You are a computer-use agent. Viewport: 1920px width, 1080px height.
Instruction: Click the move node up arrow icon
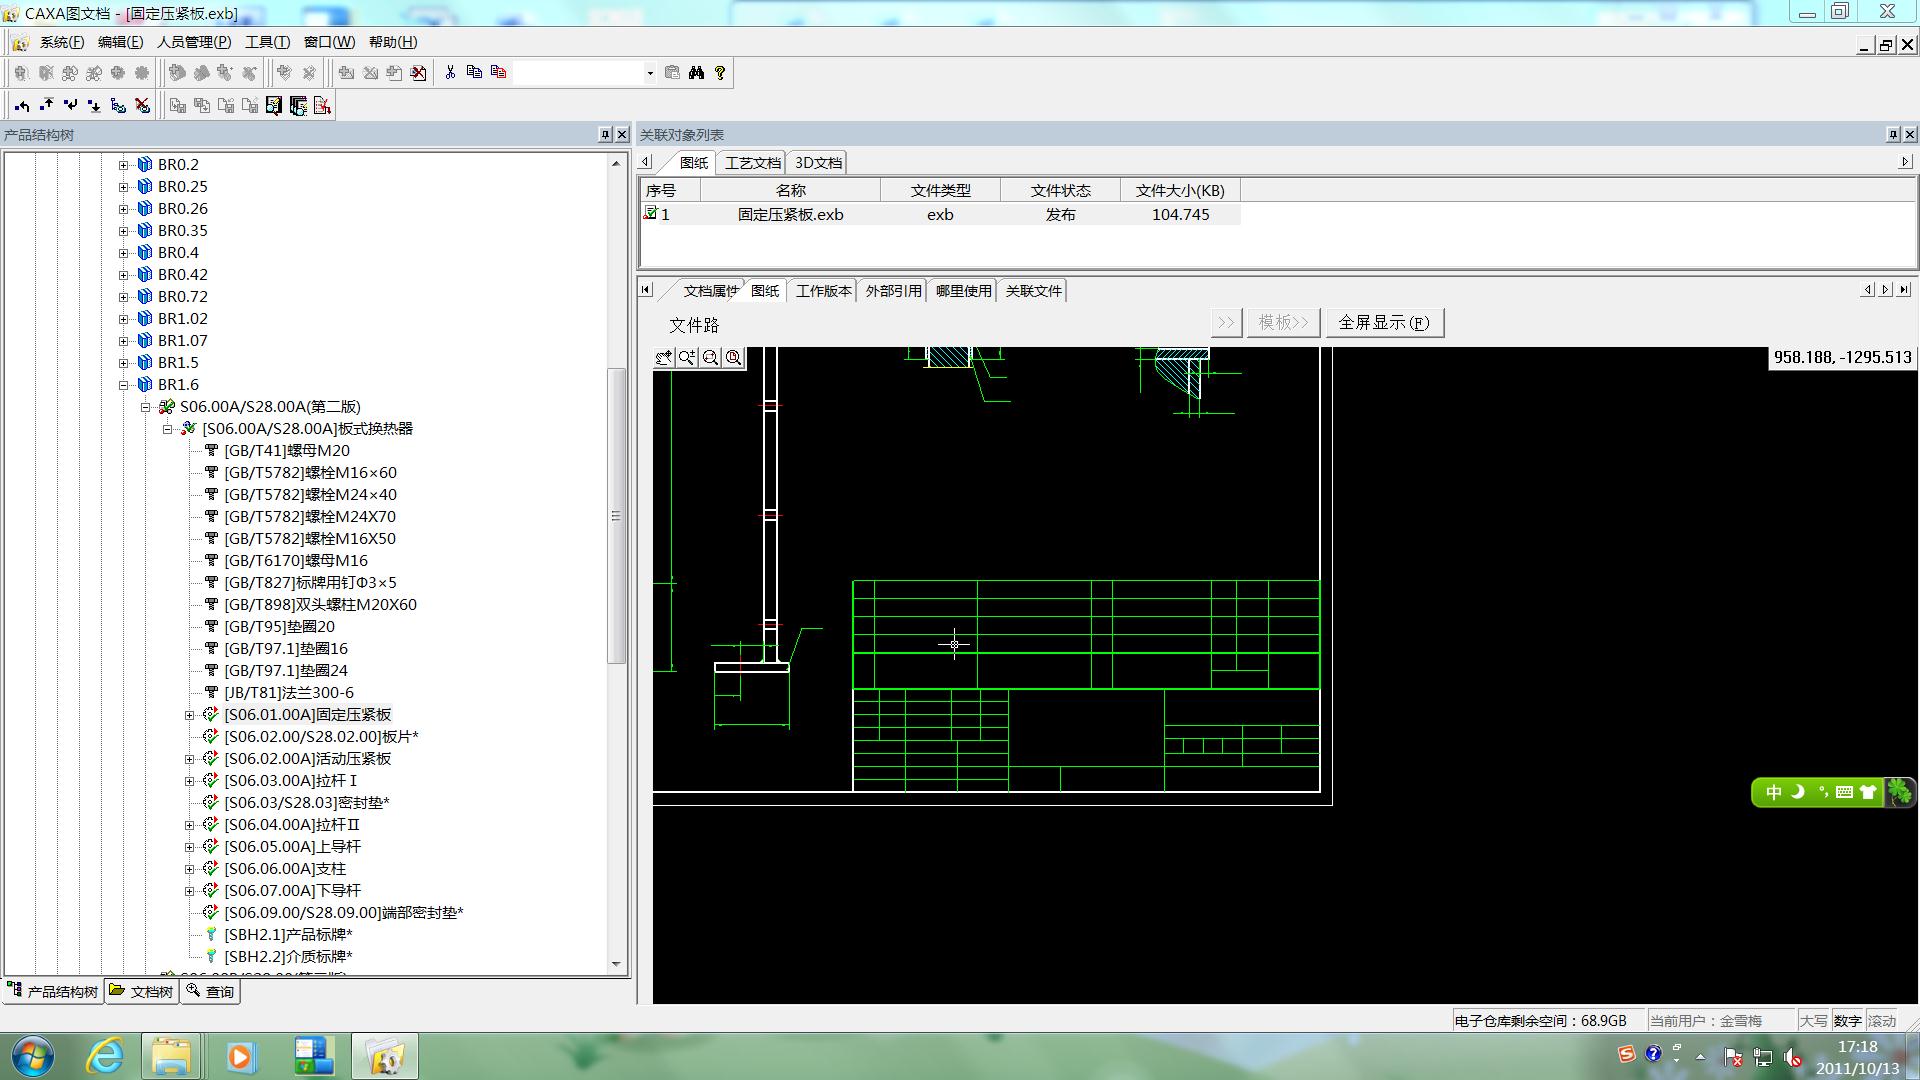pos(46,106)
